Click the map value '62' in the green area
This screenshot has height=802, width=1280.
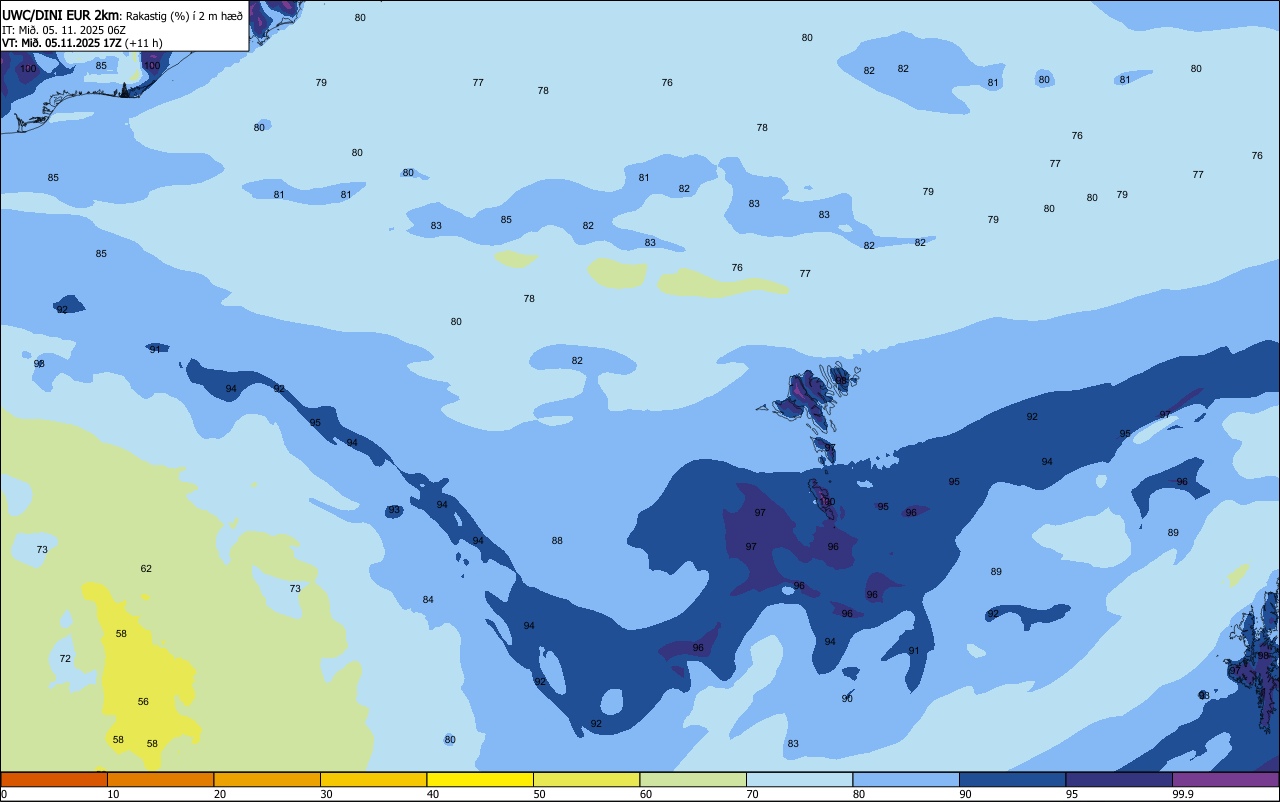146,569
